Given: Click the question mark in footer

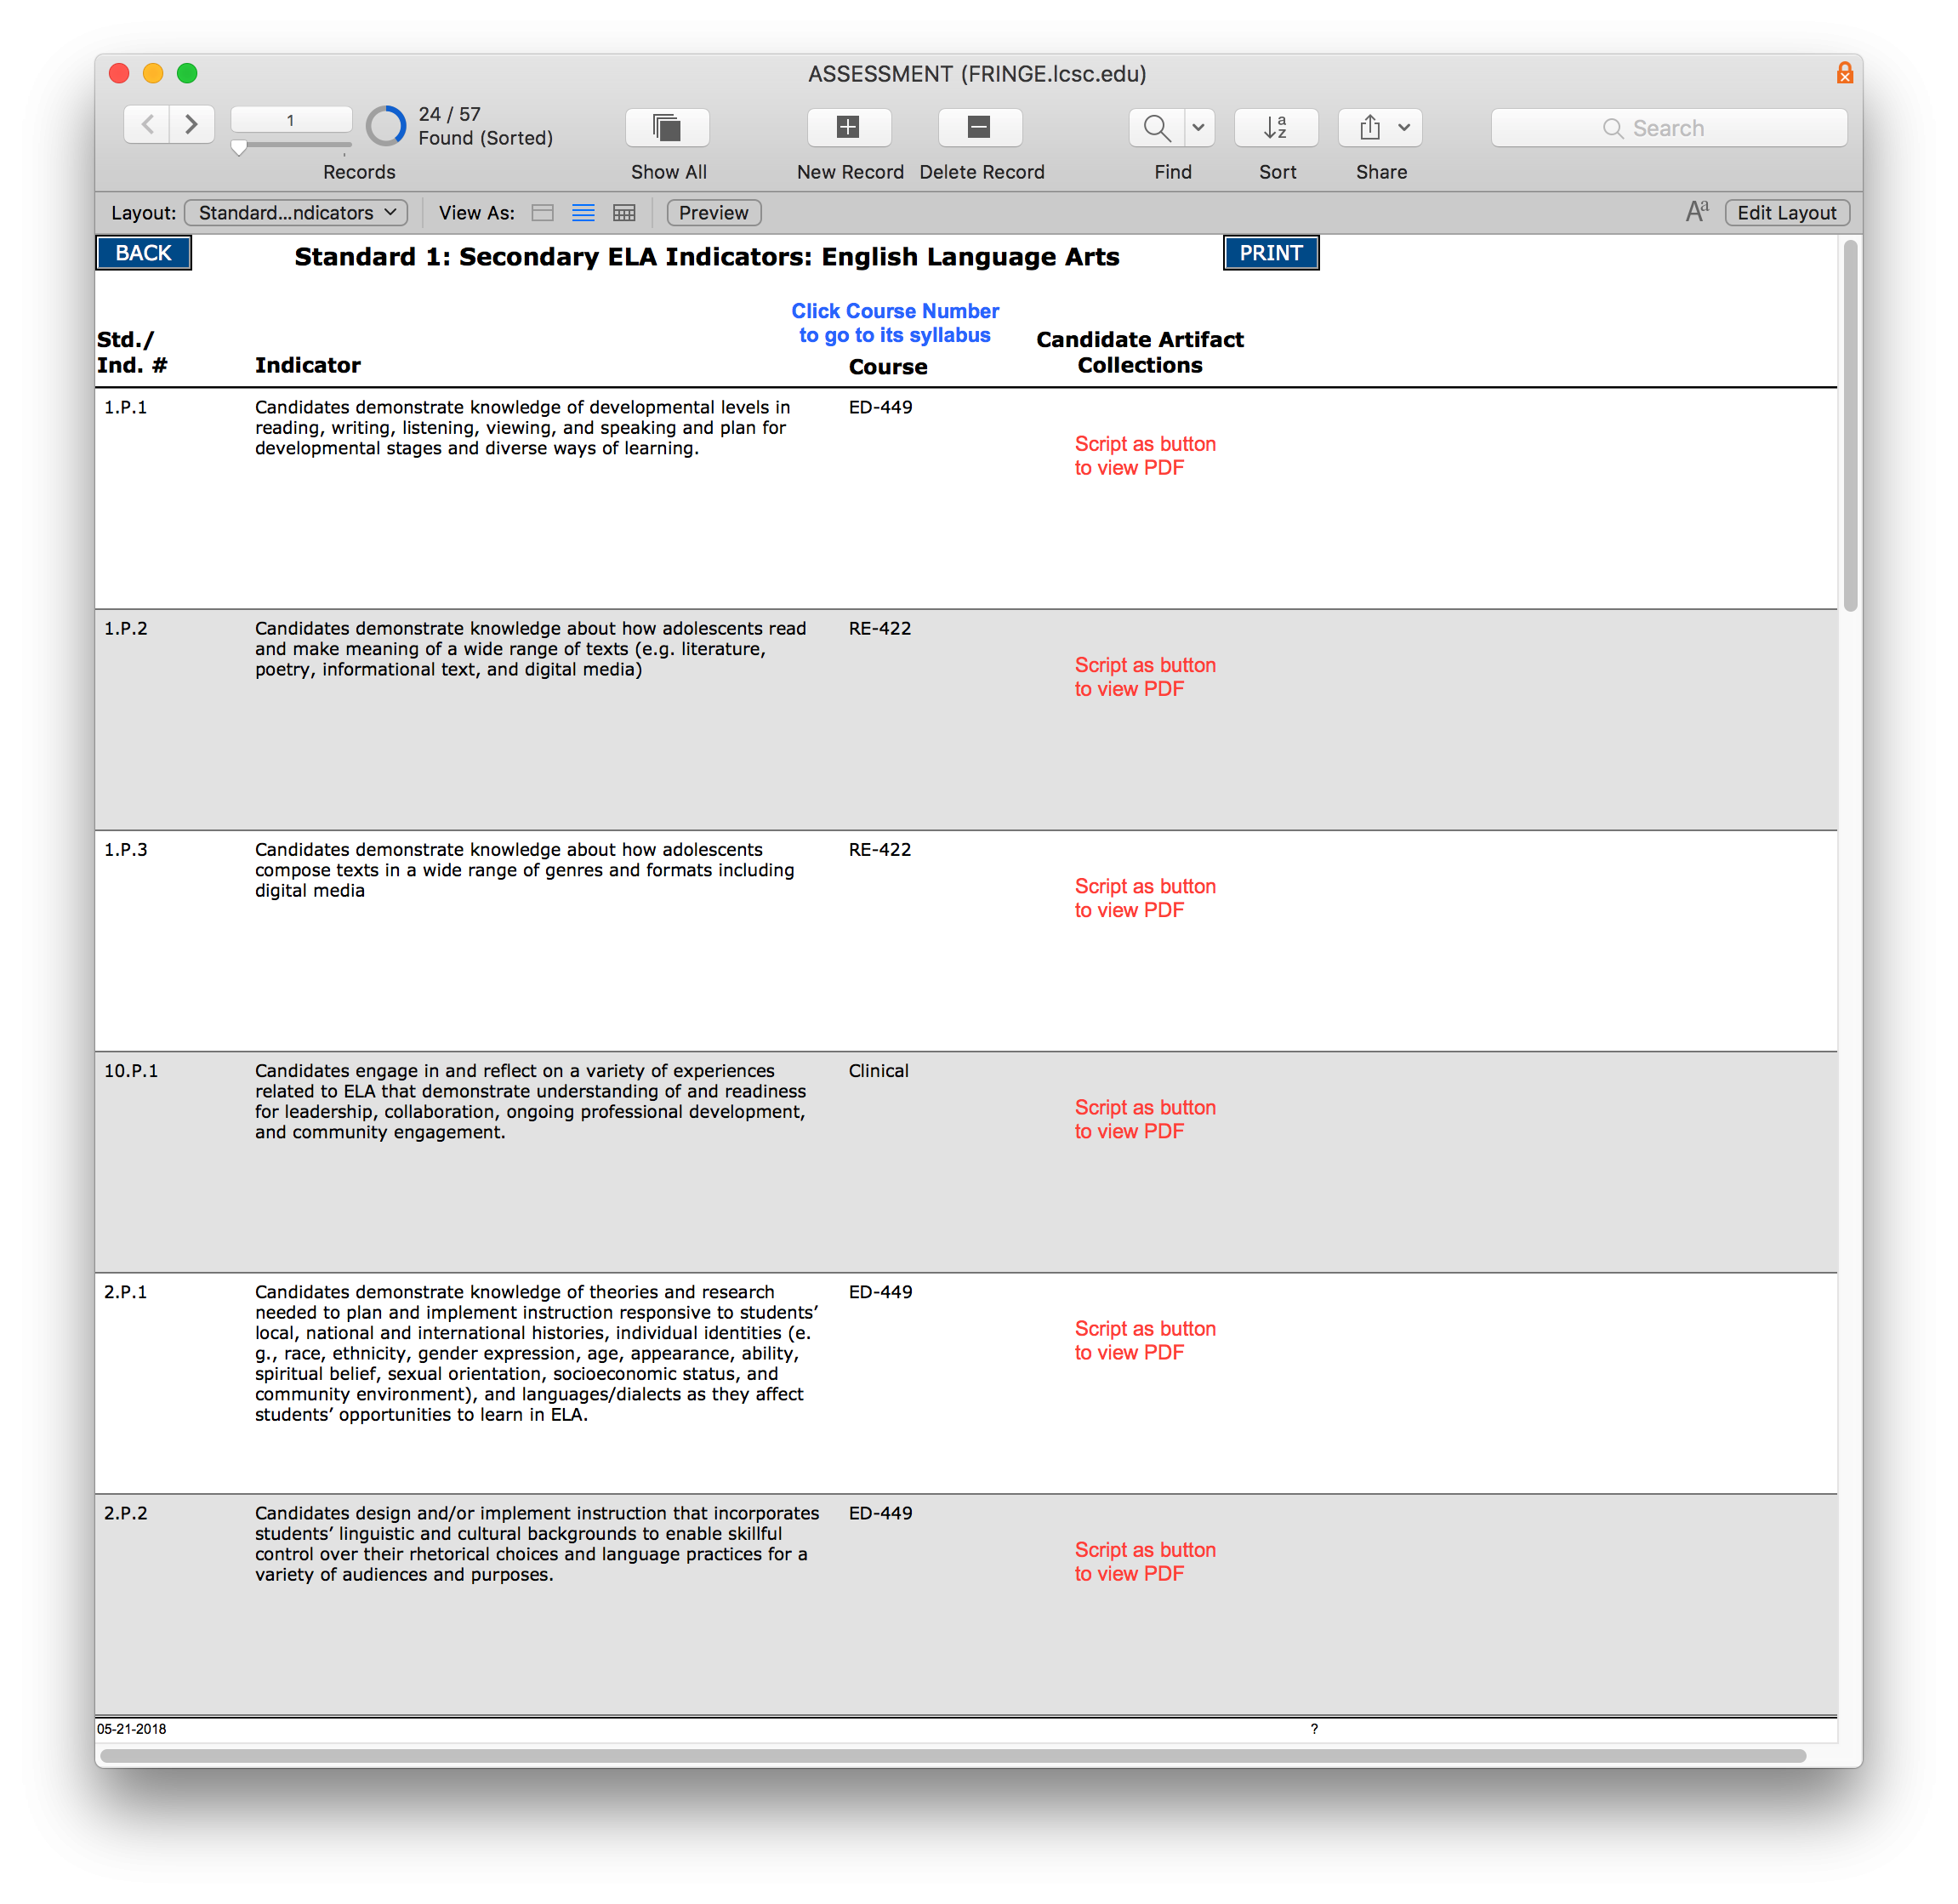Looking at the screenshot, I should point(1314,1728).
